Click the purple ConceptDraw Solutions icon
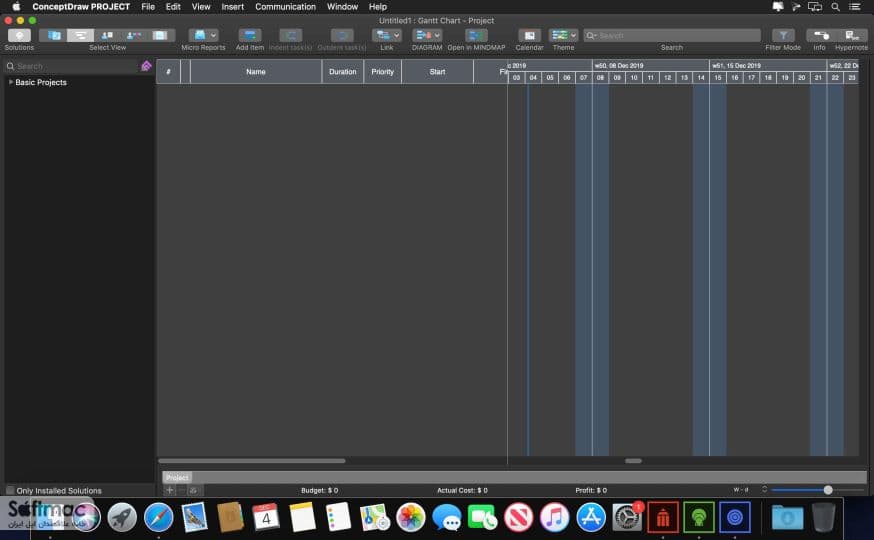The image size is (874, 540). coord(146,66)
